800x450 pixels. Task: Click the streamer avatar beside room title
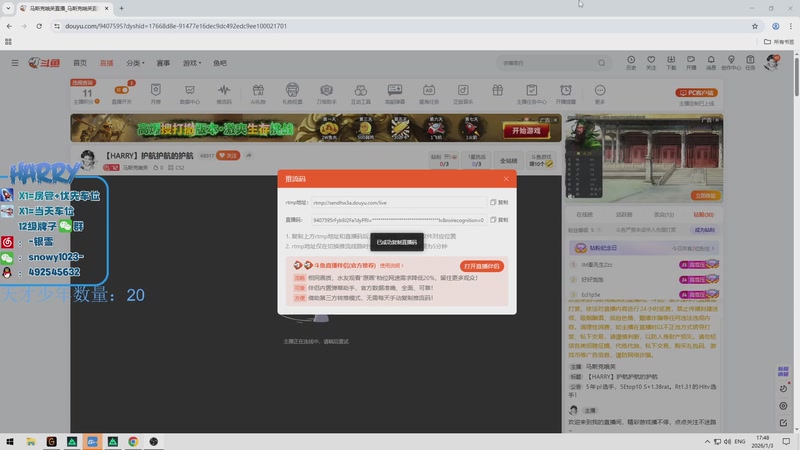(88, 160)
